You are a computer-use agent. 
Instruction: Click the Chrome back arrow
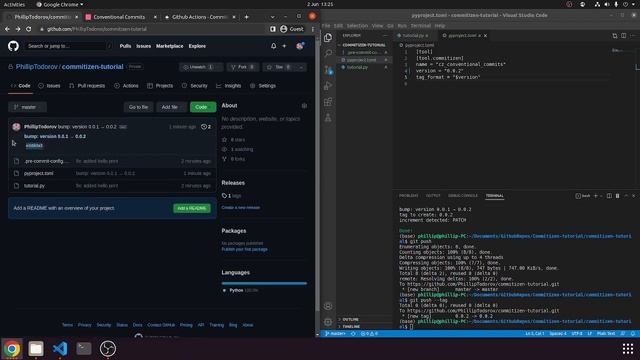pyautogui.click(x=7, y=29)
